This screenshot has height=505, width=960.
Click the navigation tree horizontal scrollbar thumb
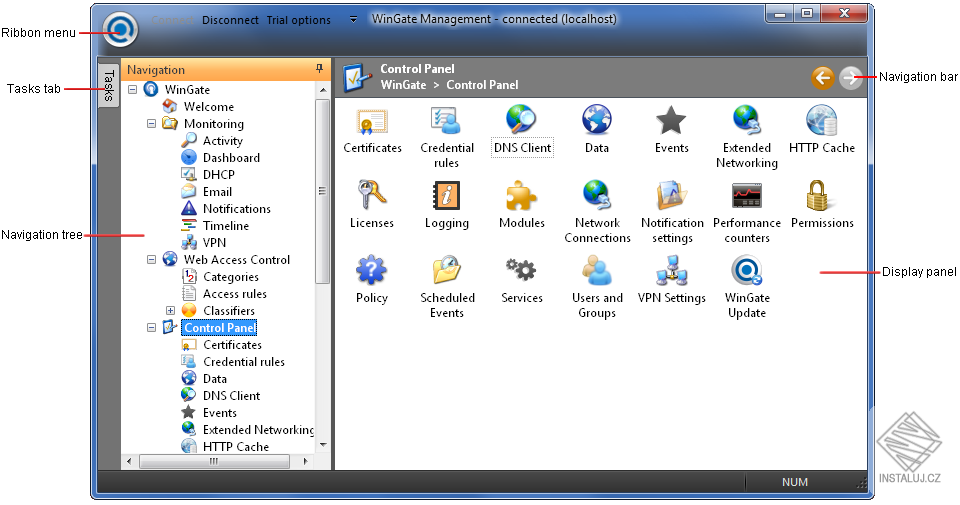[214, 461]
